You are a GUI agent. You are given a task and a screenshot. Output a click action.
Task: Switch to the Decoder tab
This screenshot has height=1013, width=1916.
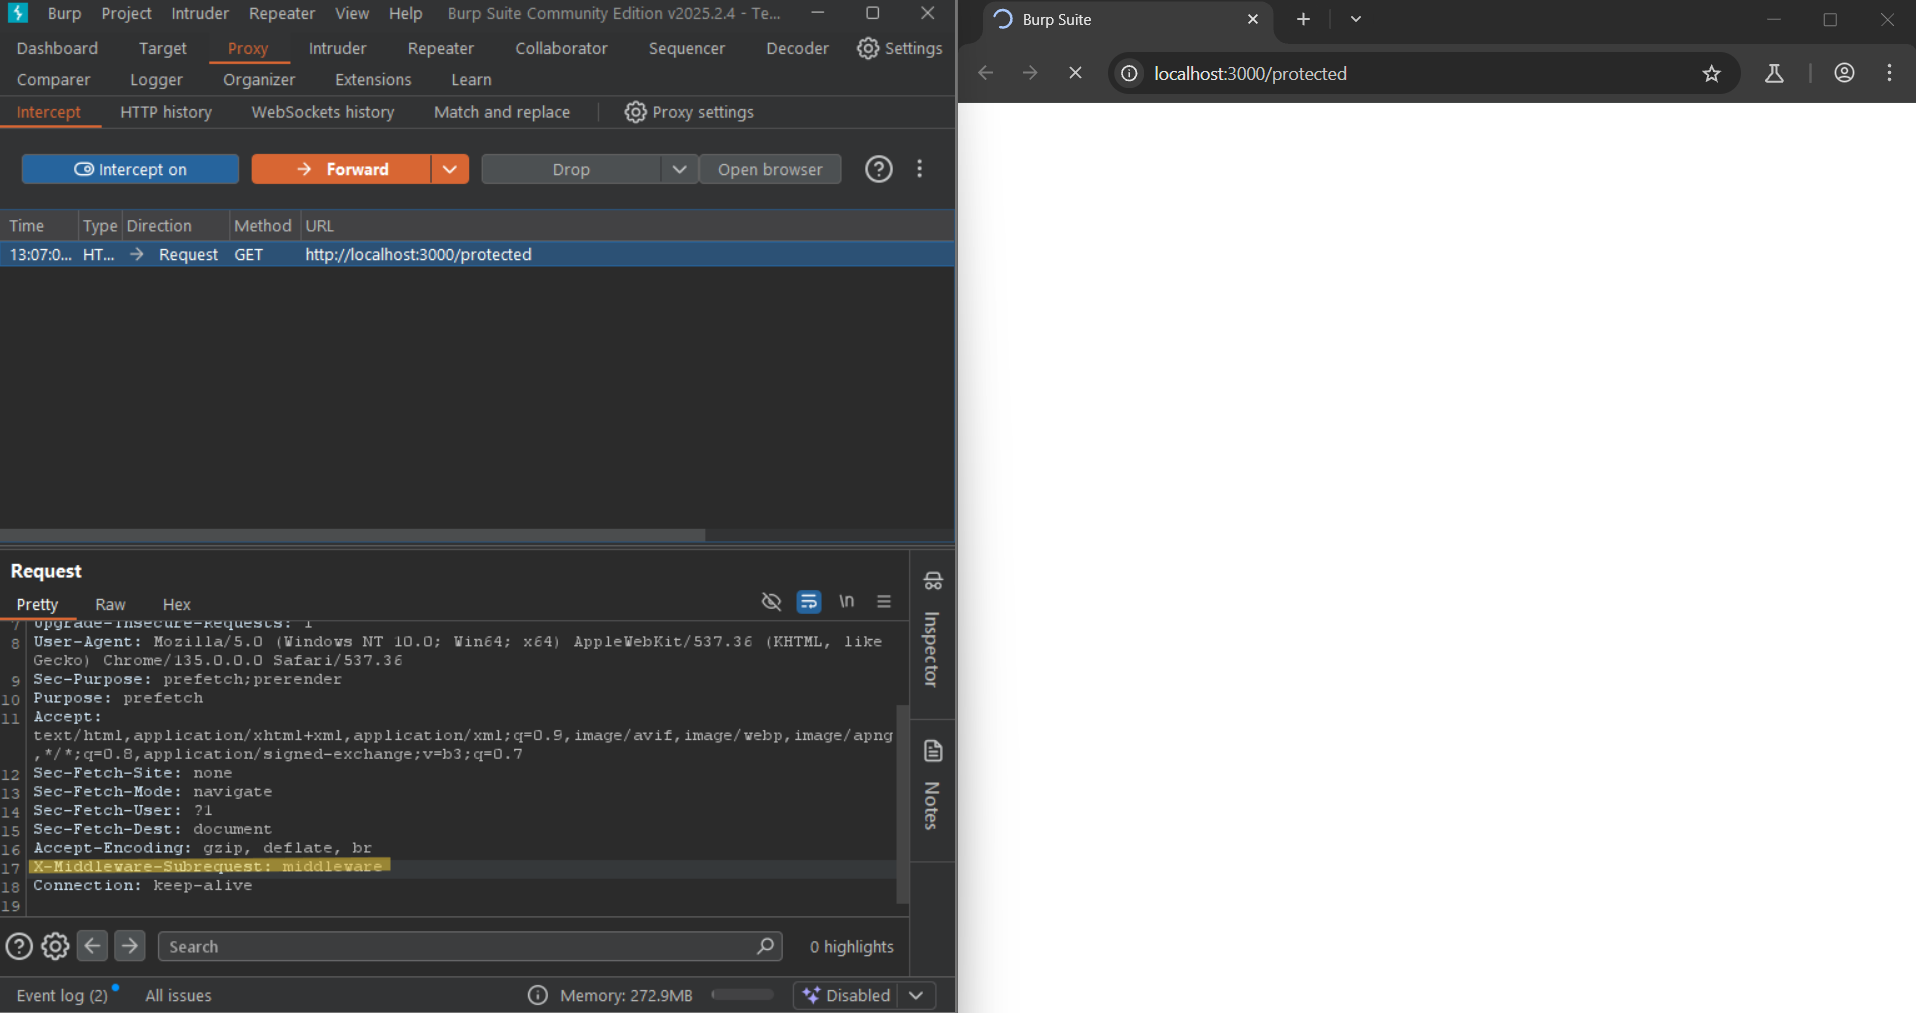[797, 48]
